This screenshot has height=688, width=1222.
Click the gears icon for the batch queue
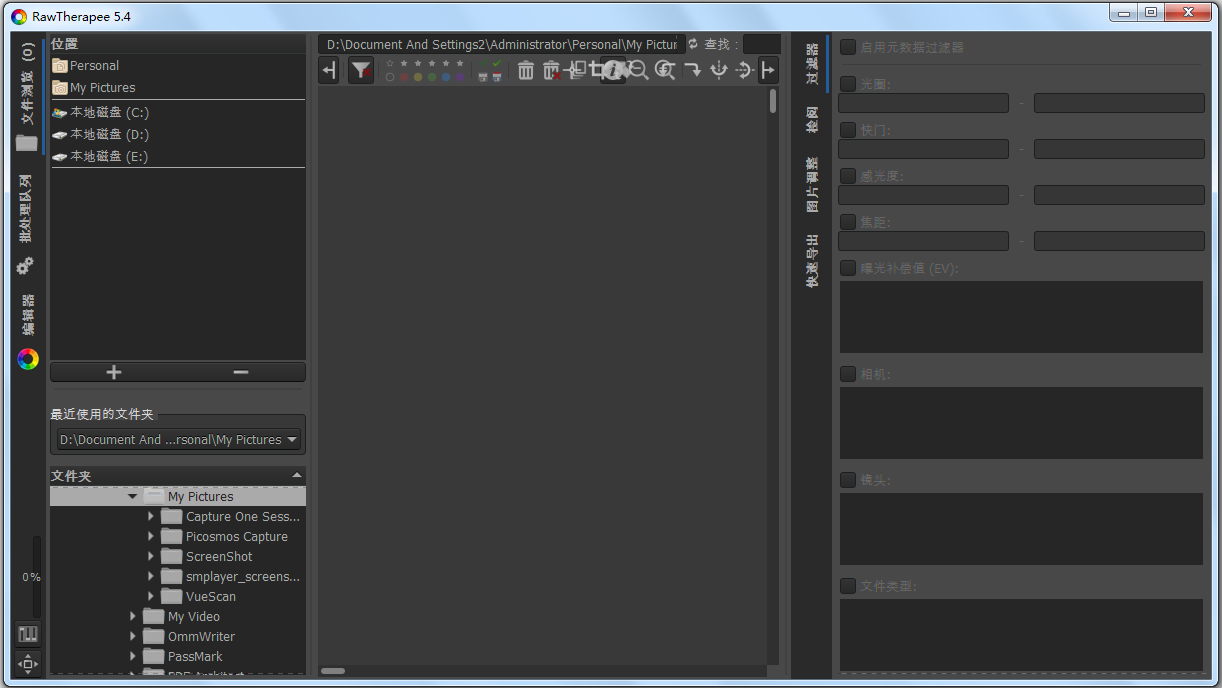coord(26,266)
